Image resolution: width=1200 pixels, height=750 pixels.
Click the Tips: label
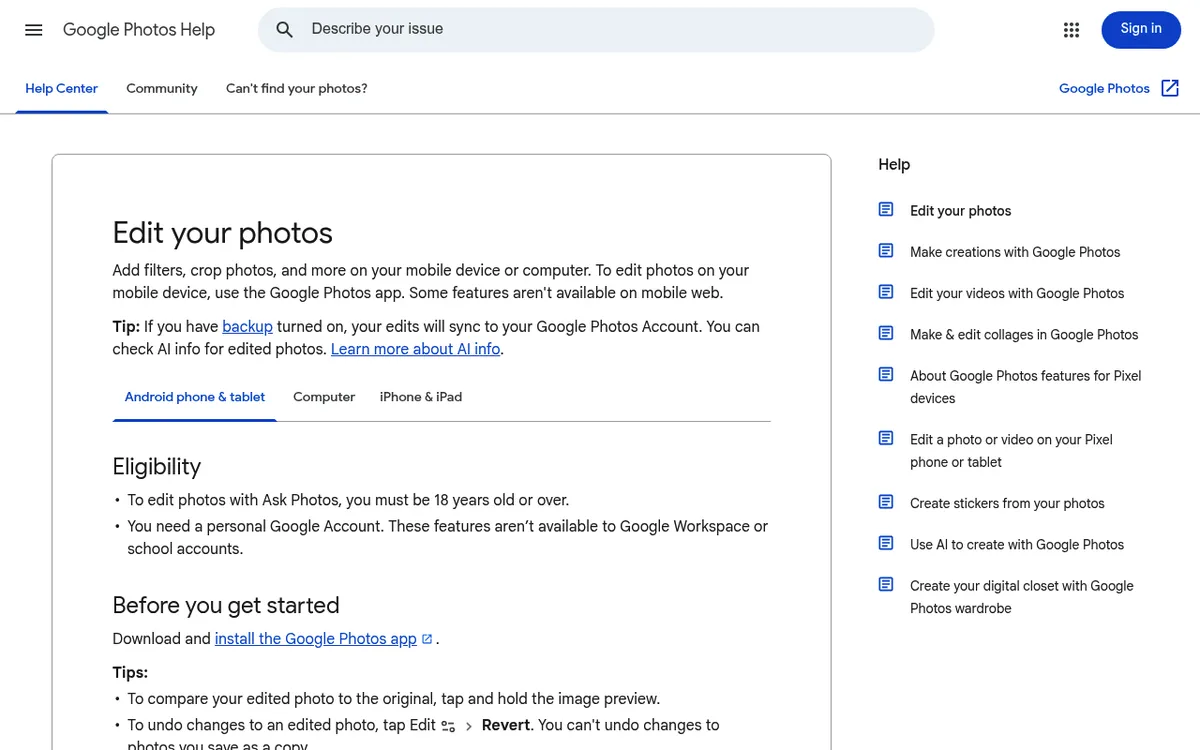(x=130, y=673)
